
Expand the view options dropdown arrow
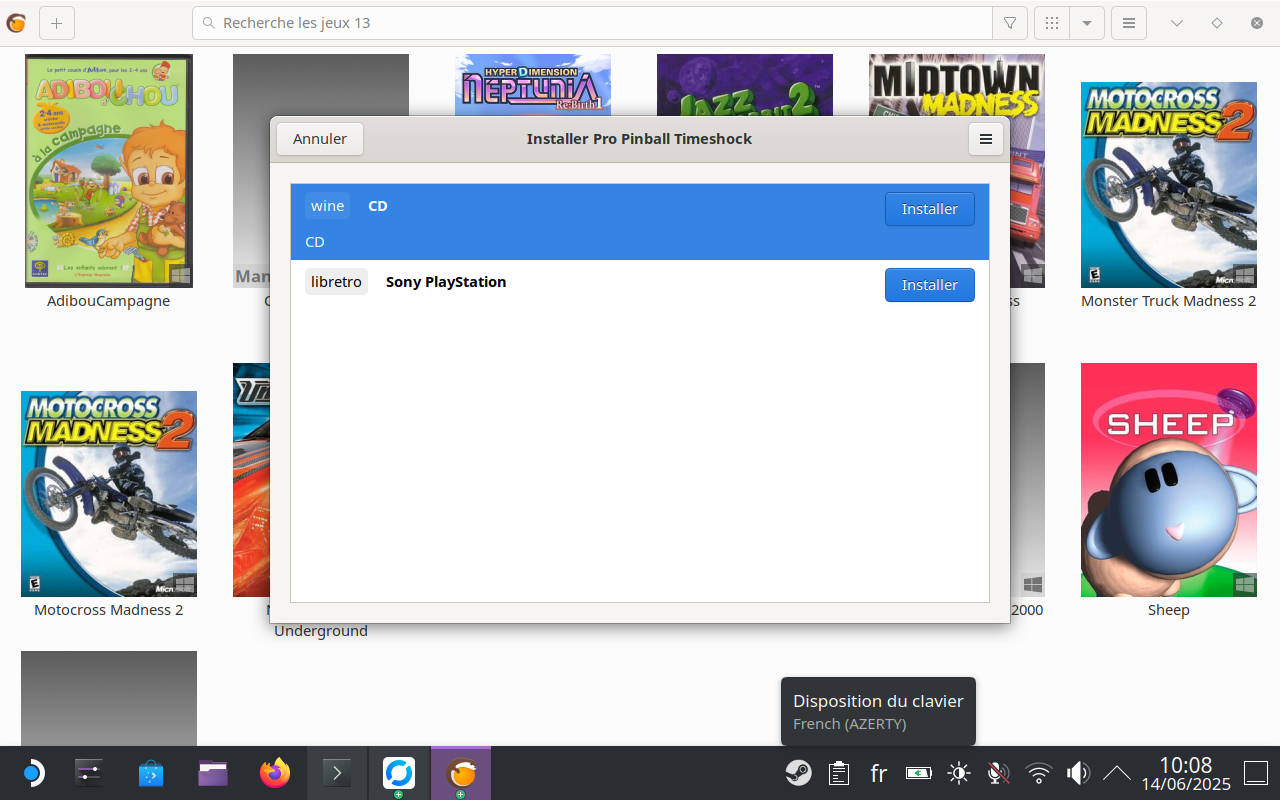tap(1087, 22)
